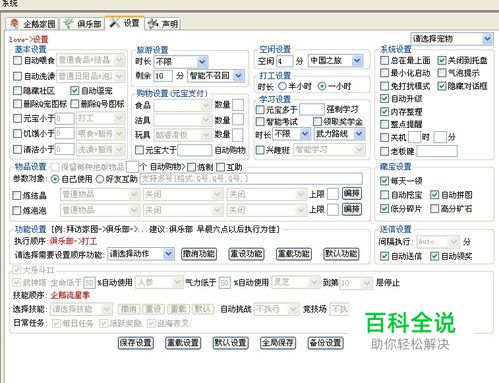
Task: Enable the 元宝小于 checkbox
Action: point(17,118)
